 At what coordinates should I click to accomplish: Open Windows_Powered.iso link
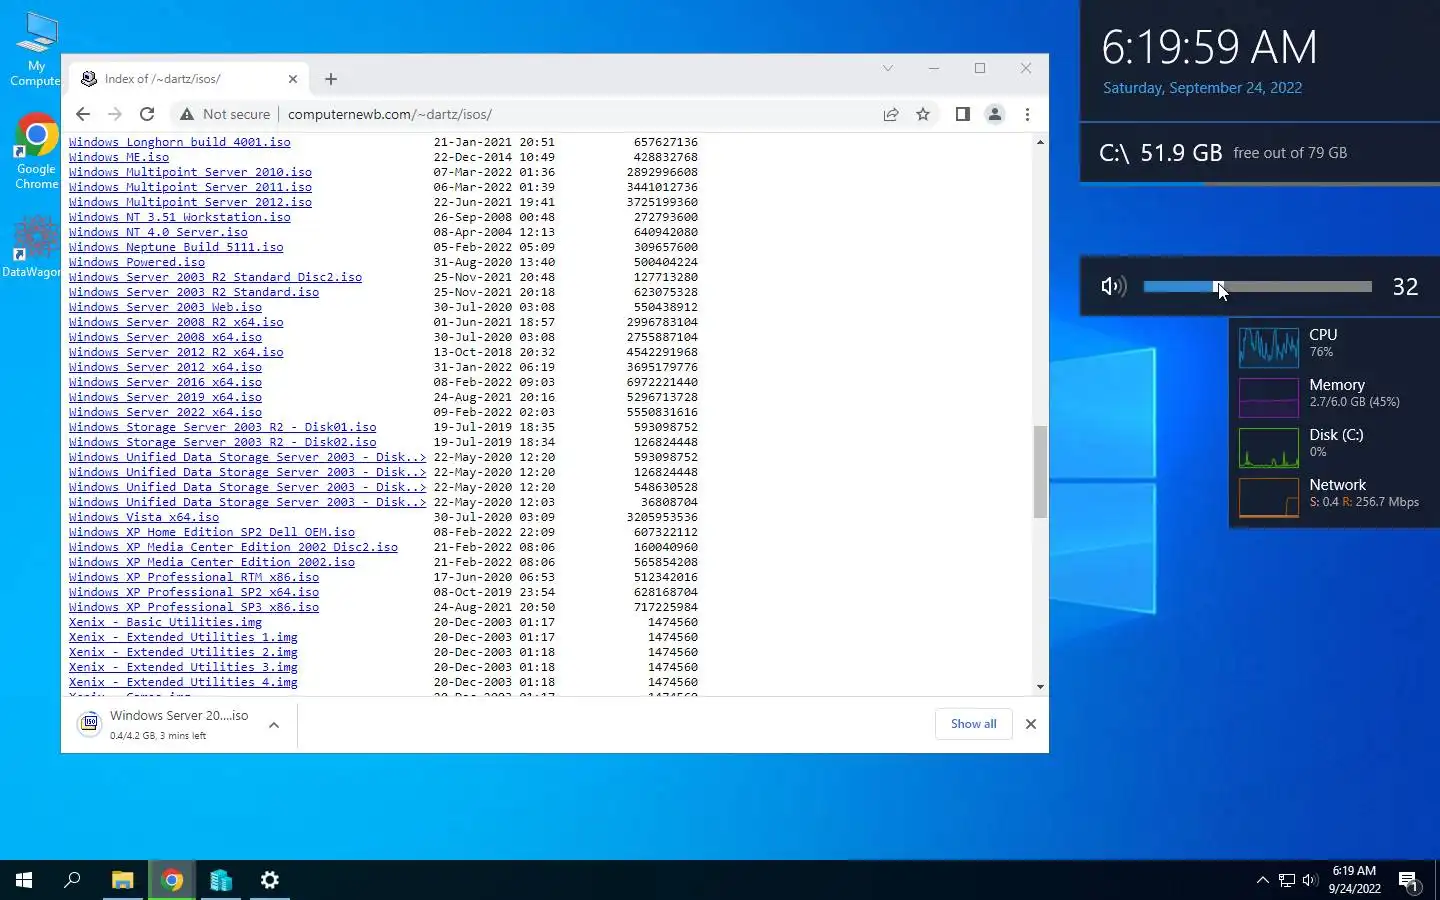(137, 262)
